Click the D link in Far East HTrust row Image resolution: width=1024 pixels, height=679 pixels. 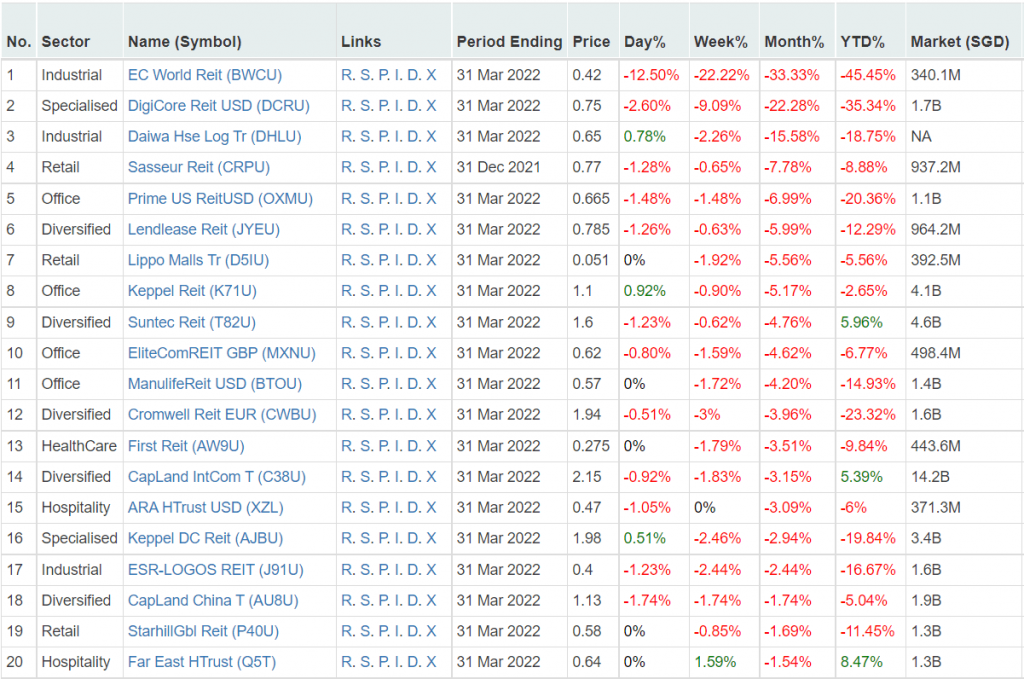pyautogui.click(x=414, y=661)
